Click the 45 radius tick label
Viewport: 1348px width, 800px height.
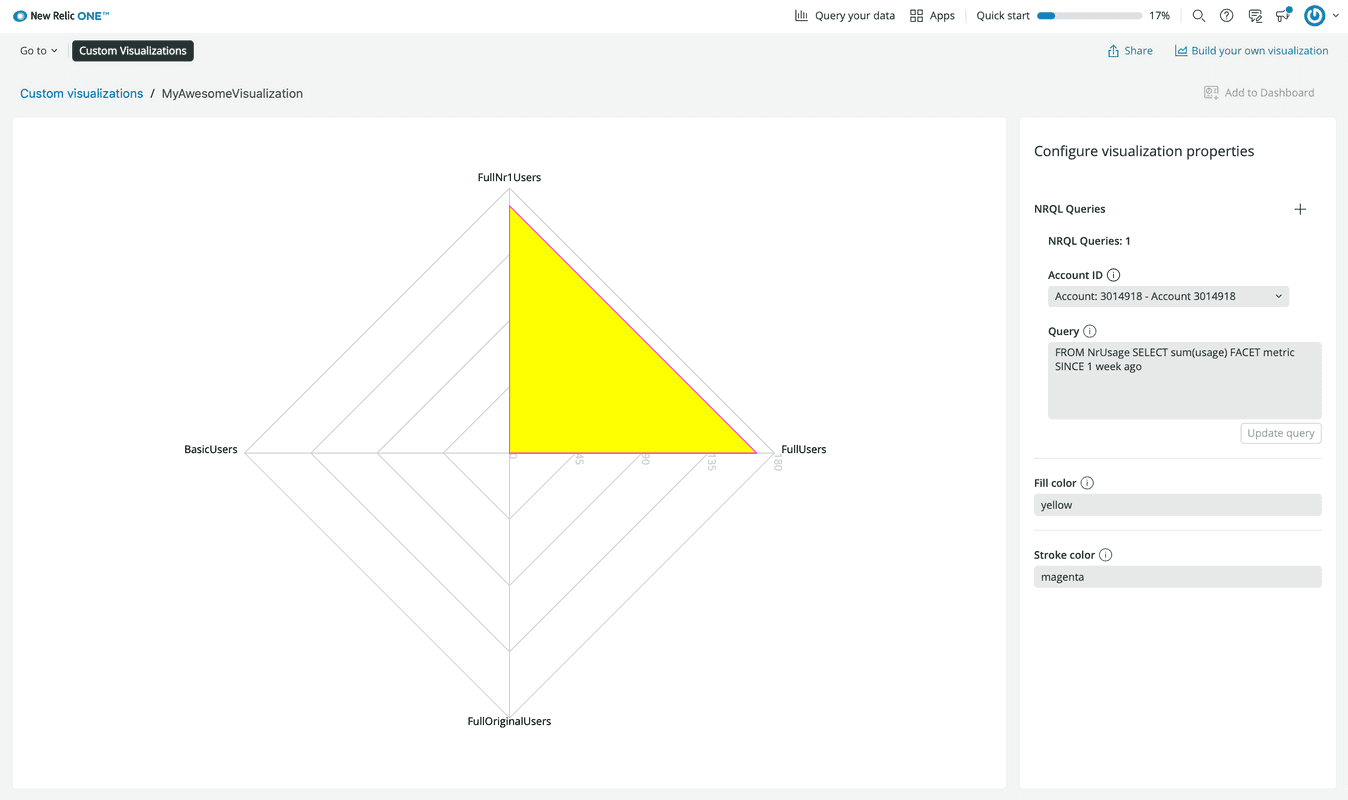[x=579, y=459]
